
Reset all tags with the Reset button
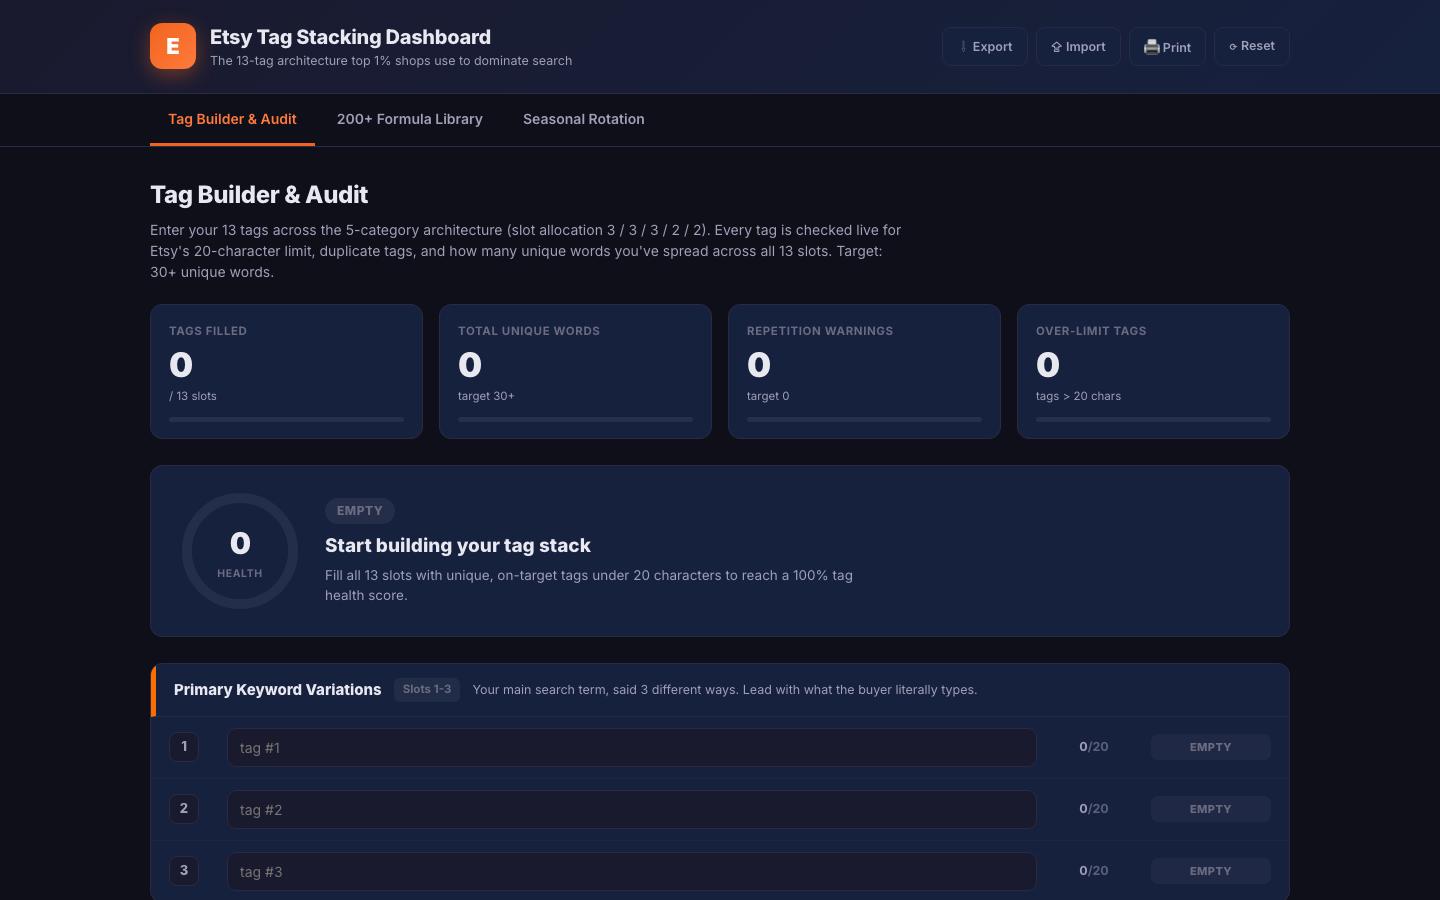click(x=1252, y=46)
